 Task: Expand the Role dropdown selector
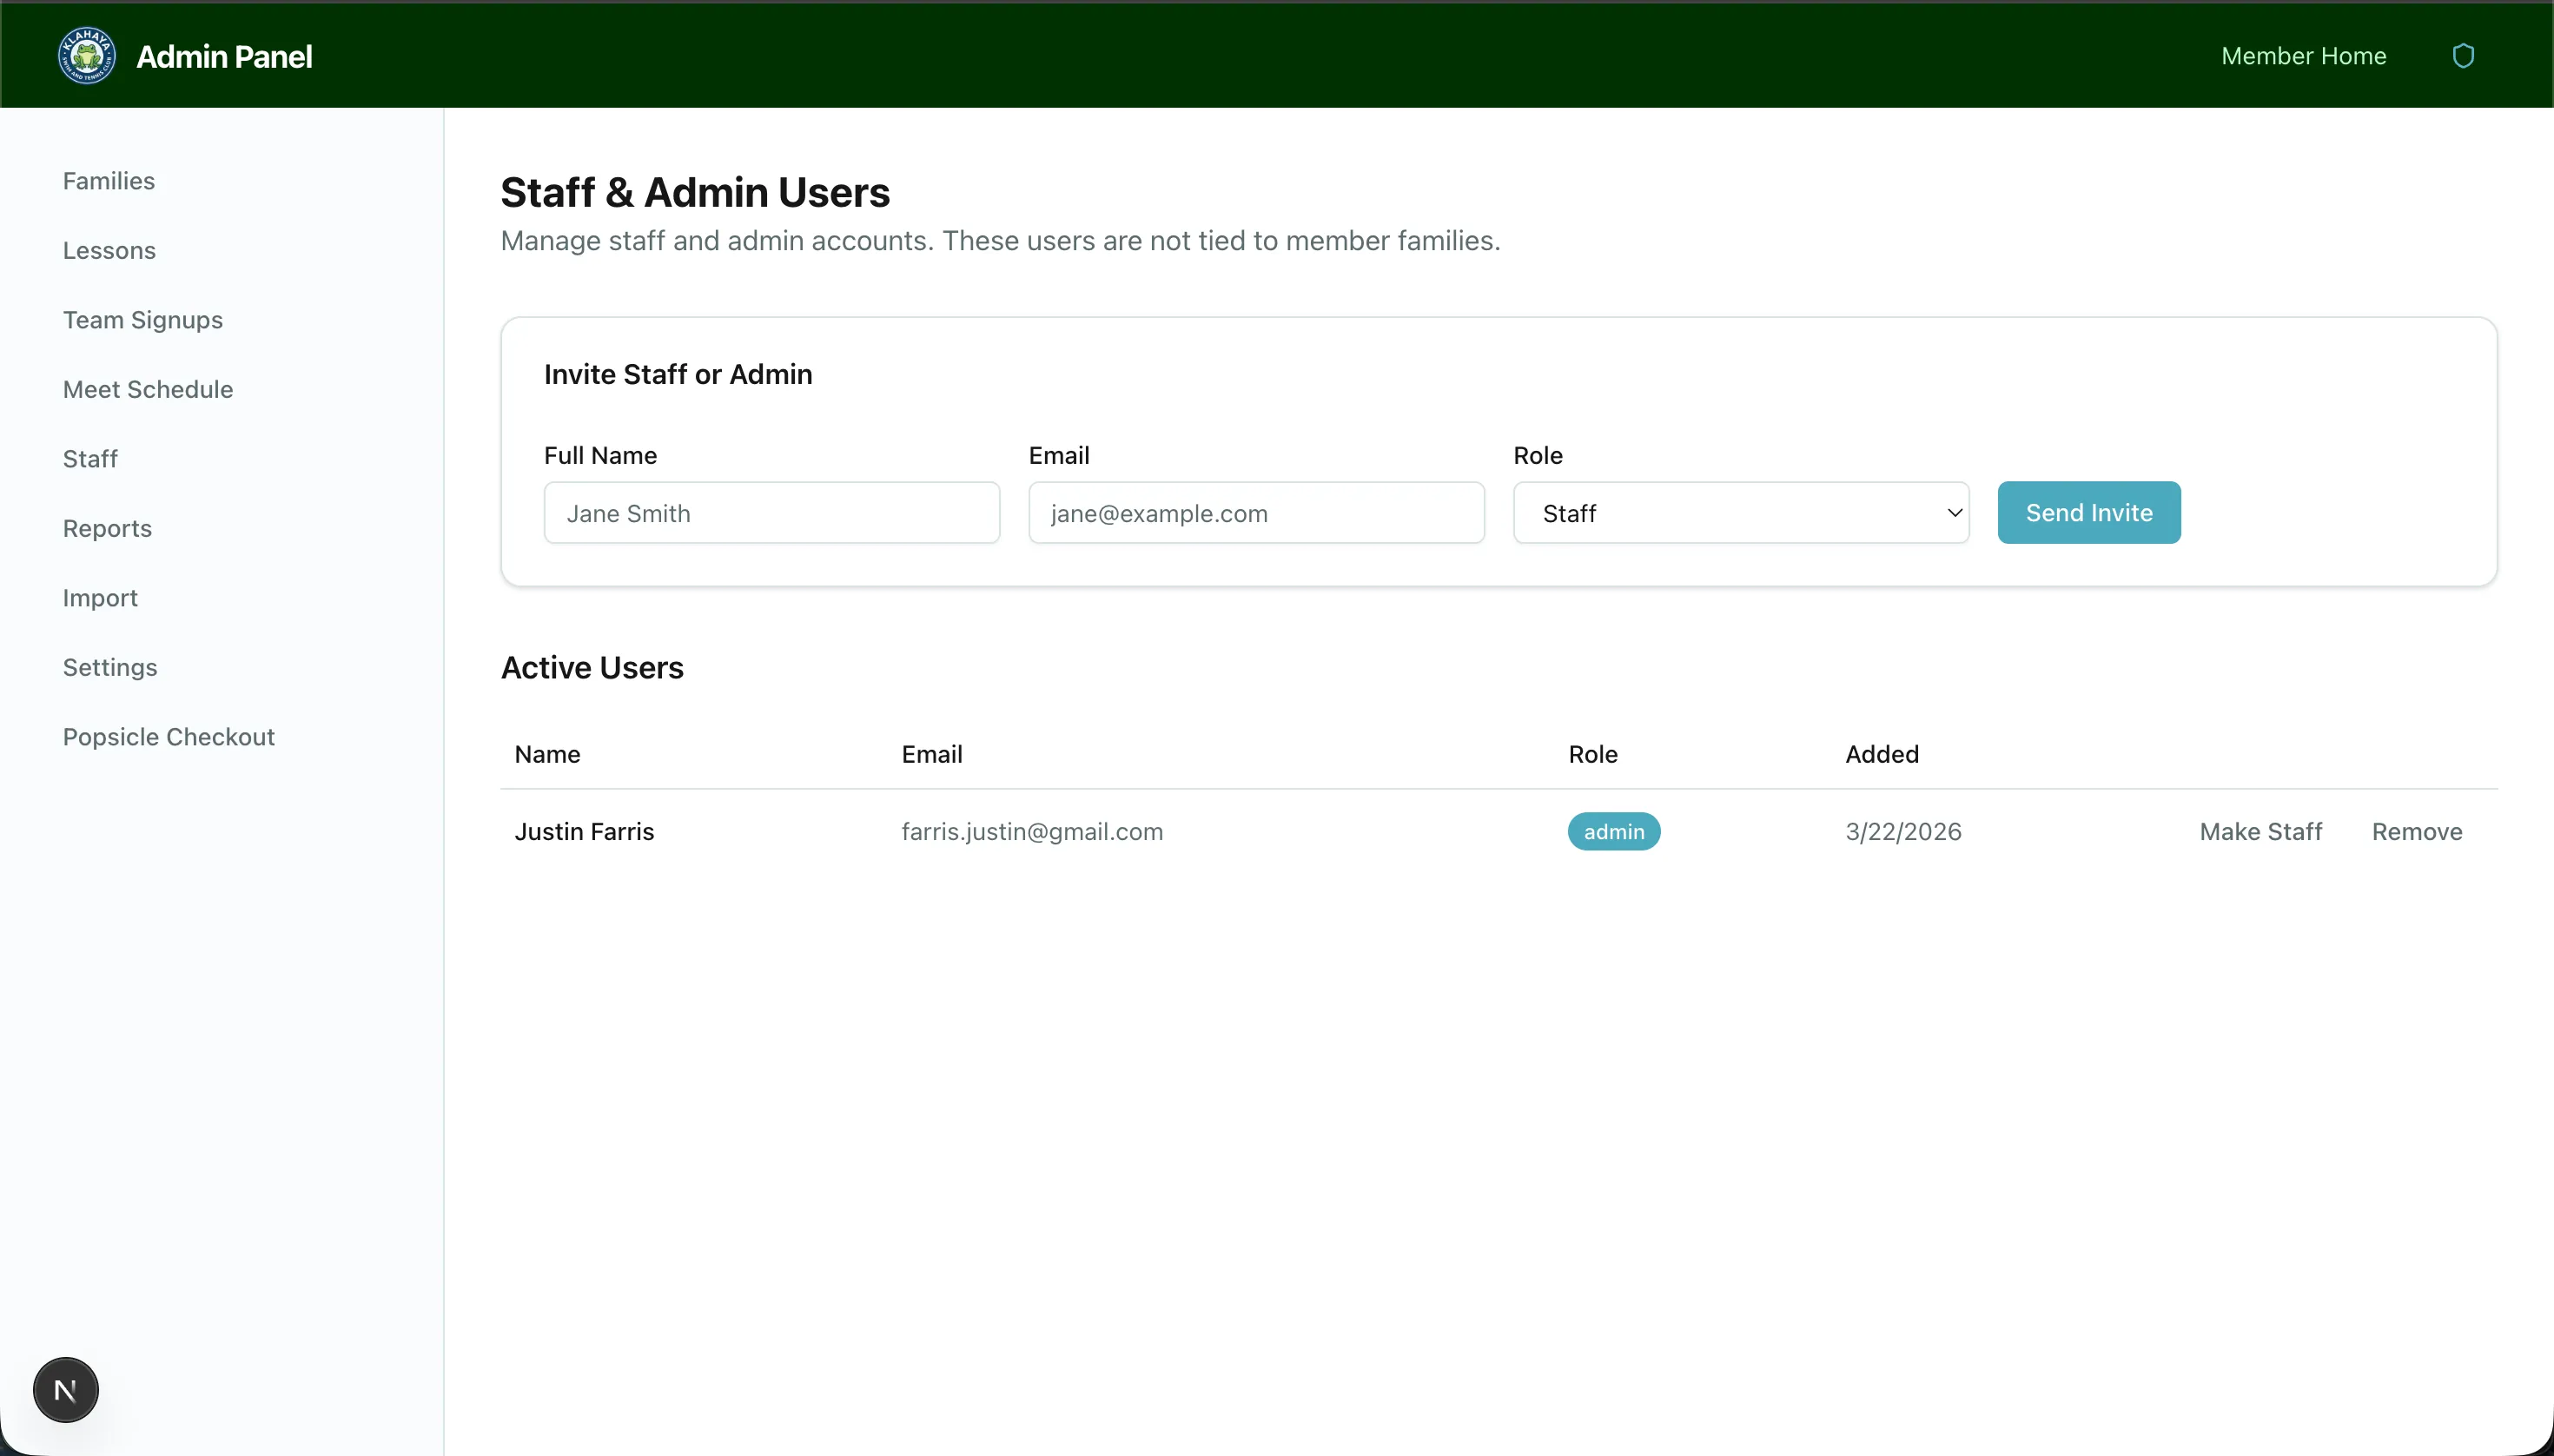pyautogui.click(x=1741, y=513)
